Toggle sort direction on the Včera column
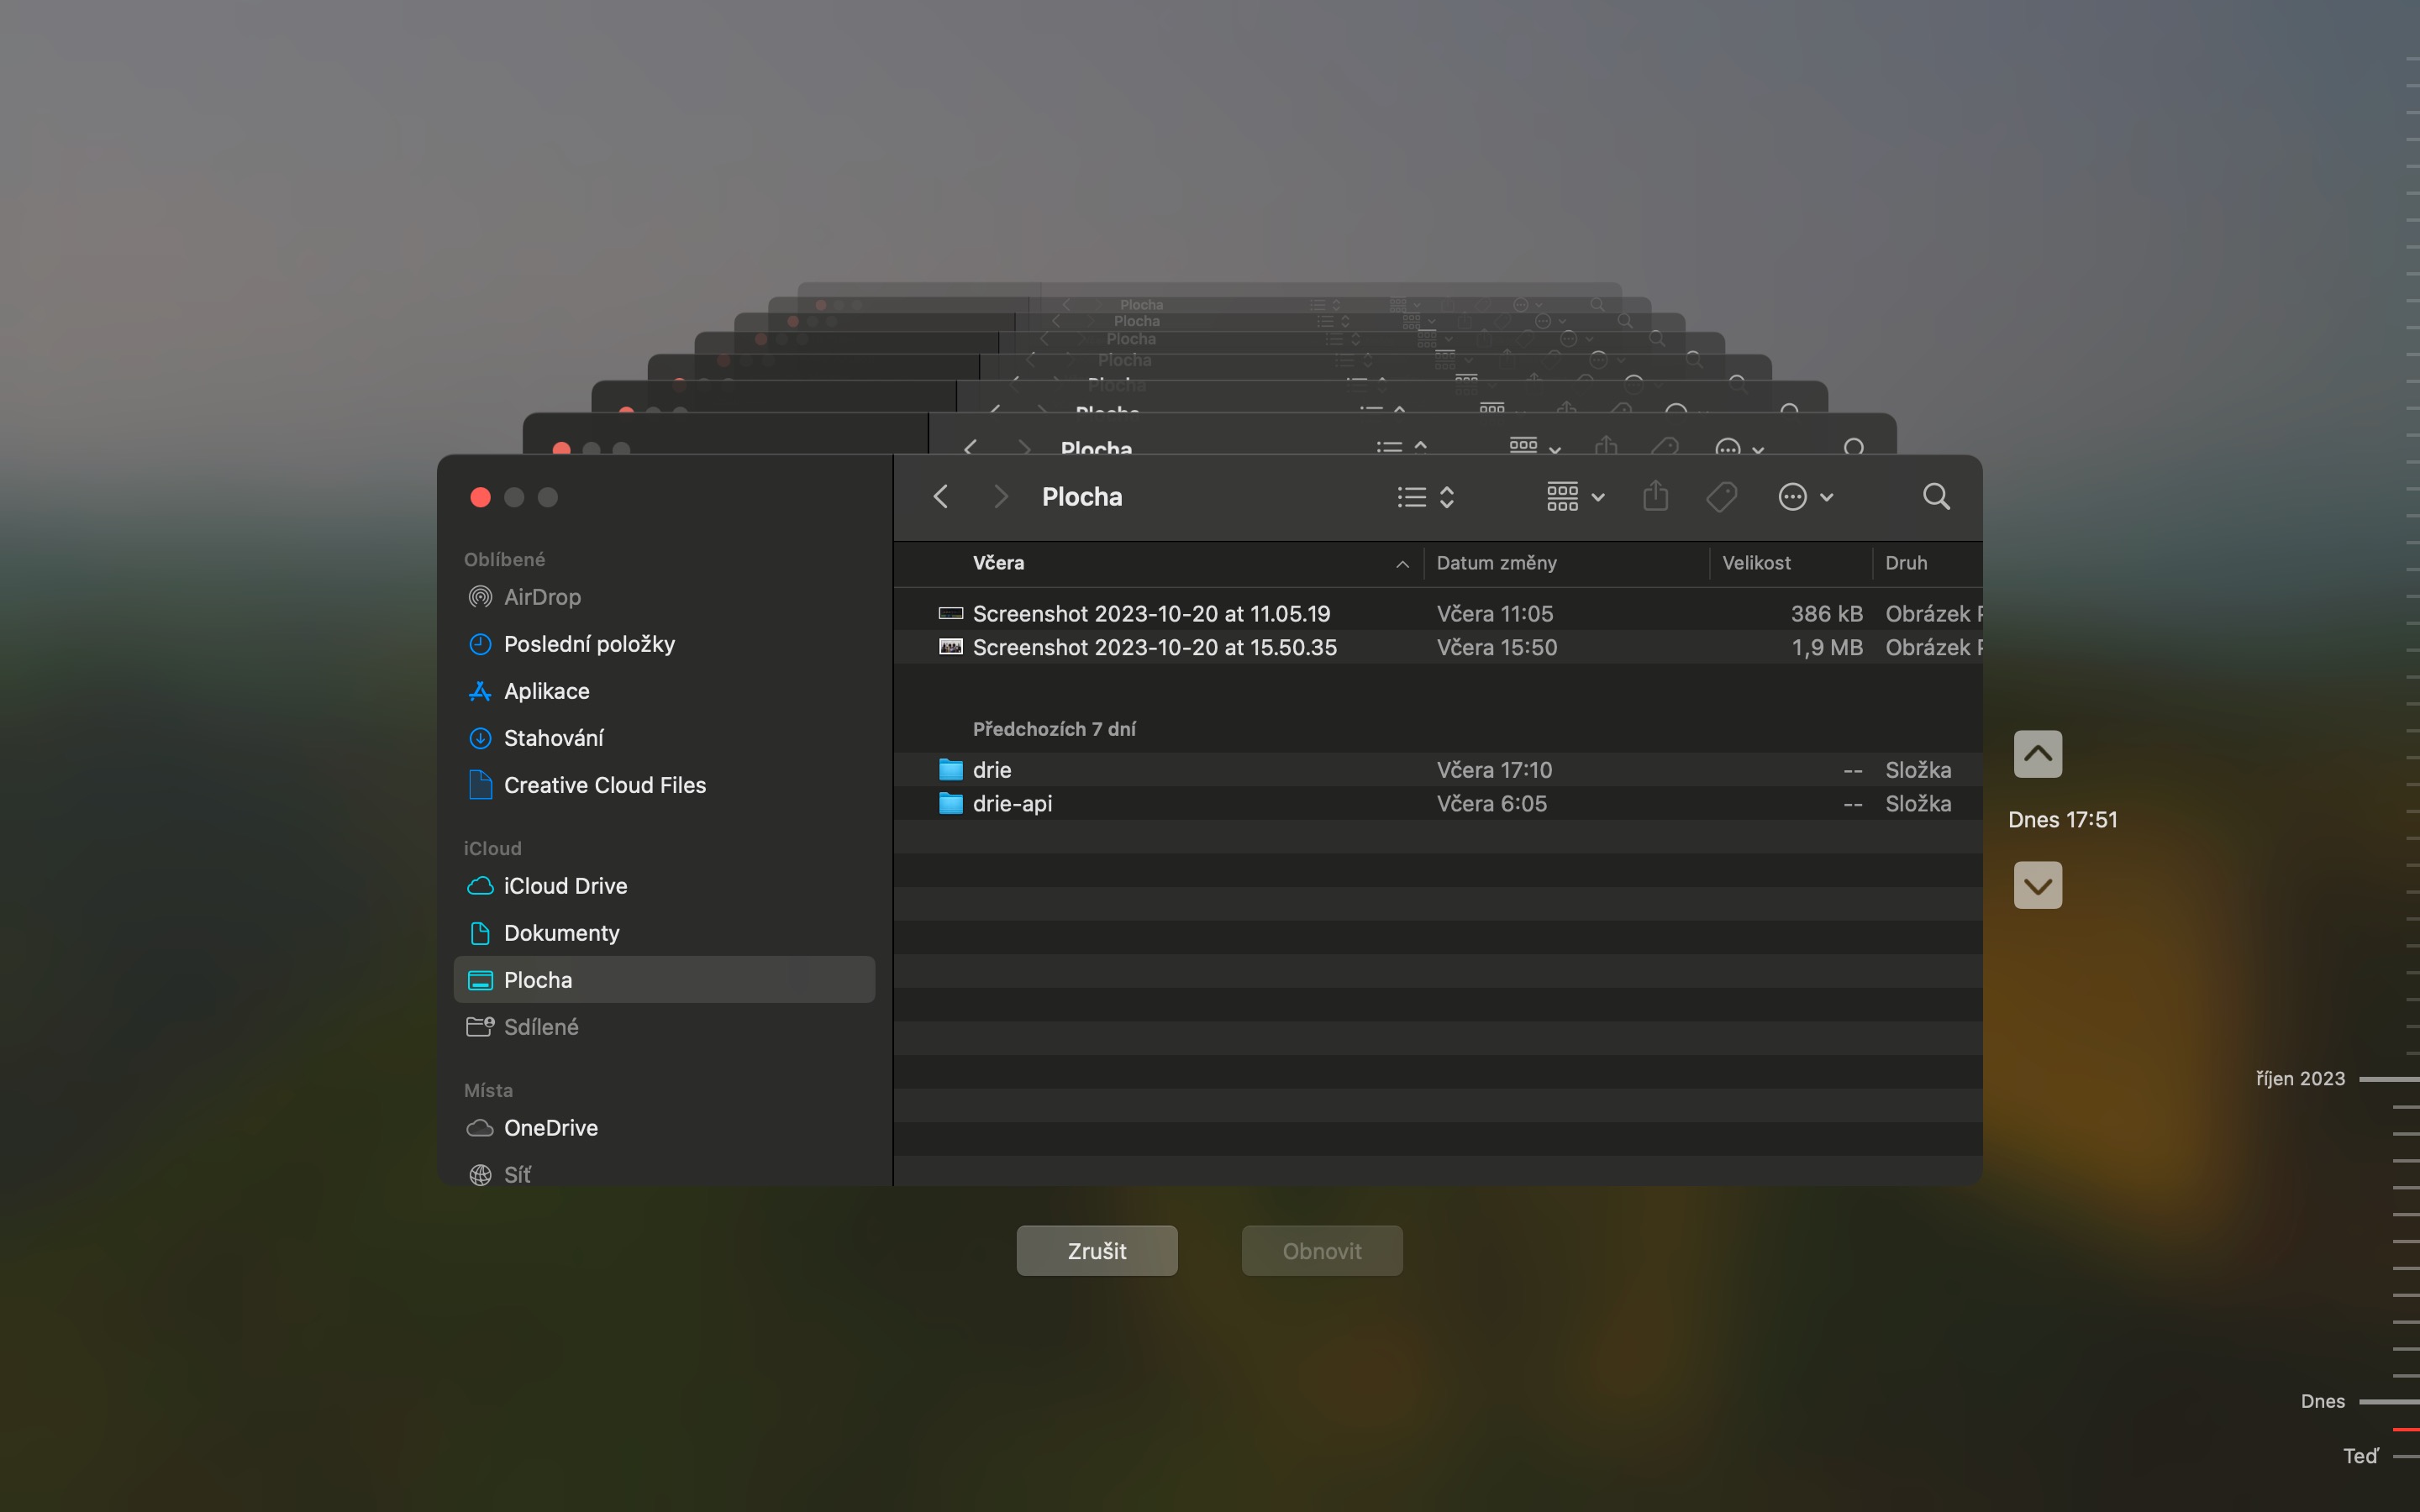This screenshot has height=1512, width=2420. pos(1402,563)
